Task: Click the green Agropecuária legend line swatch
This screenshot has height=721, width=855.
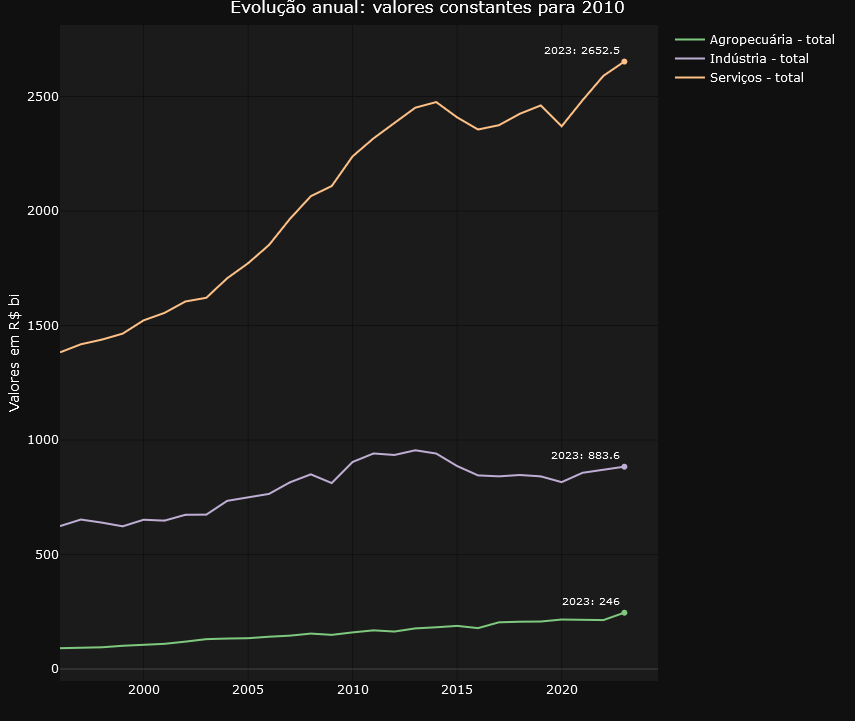Action: click(690, 39)
